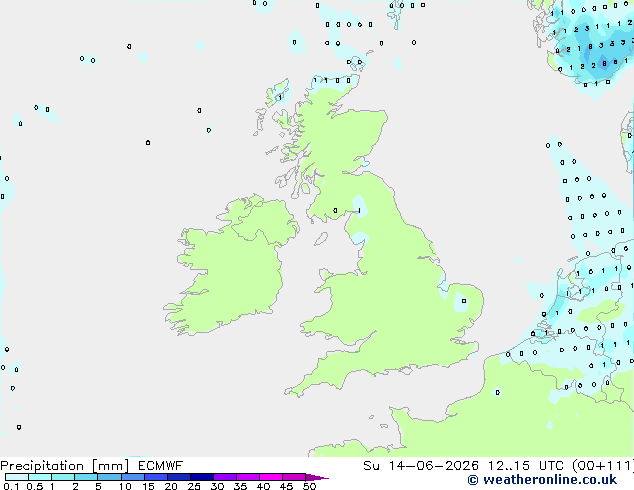Click the 45–50 mm legend swatch
Image resolution: width=634 pixels, height=490 pixels.
(x=294, y=477)
